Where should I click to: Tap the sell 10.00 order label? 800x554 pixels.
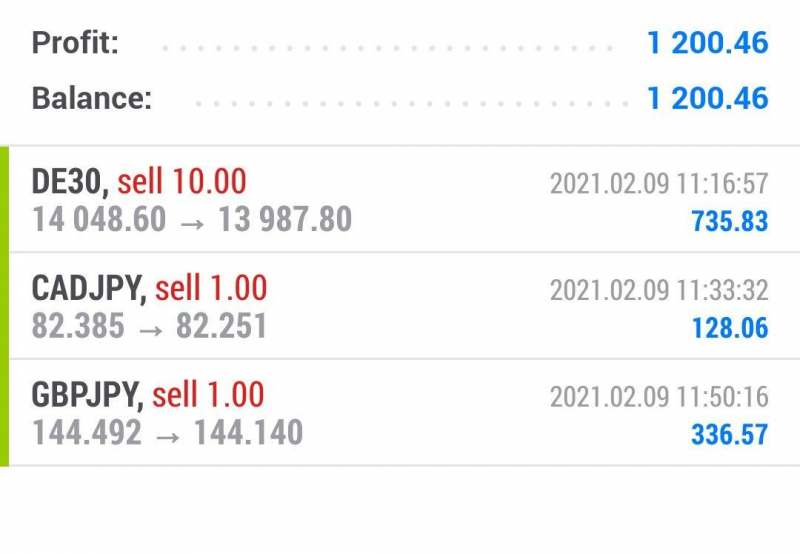click(181, 182)
